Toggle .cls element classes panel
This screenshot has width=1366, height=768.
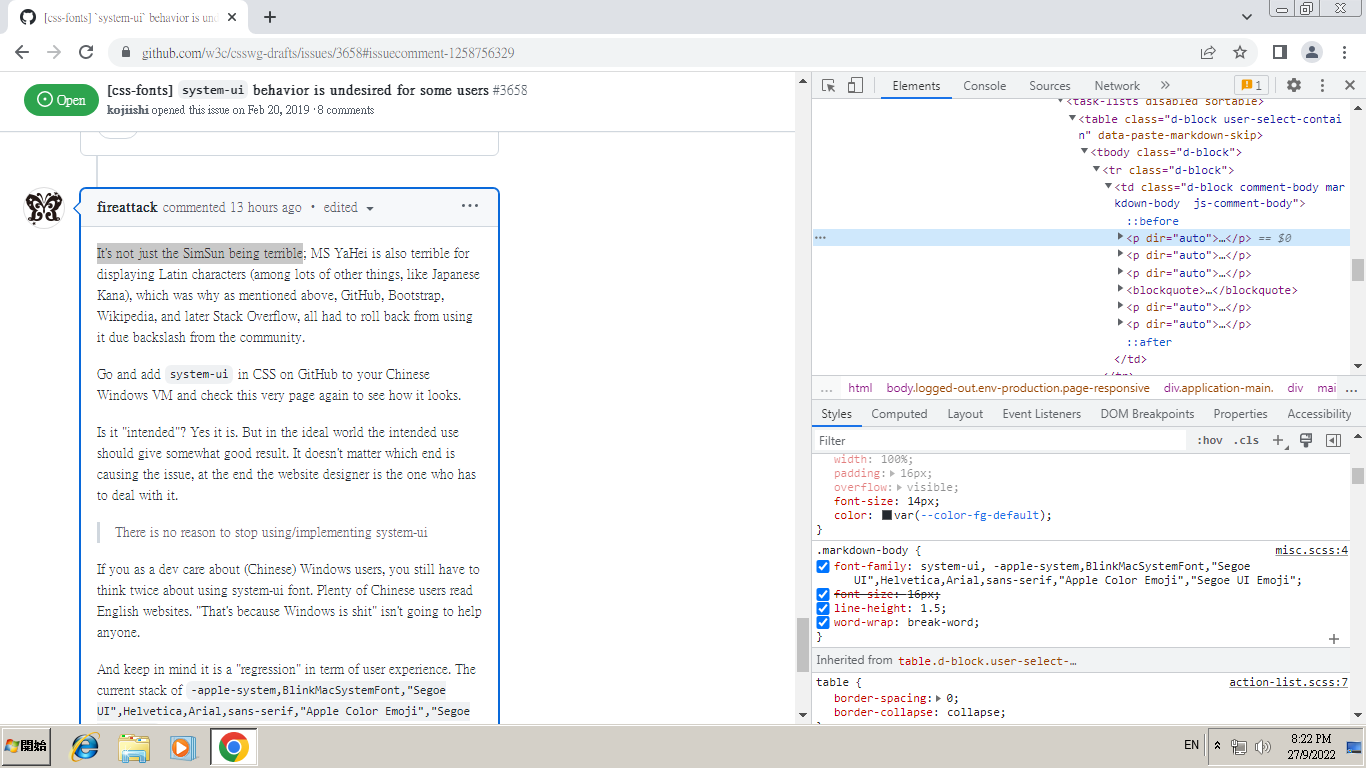[1246, 440]
